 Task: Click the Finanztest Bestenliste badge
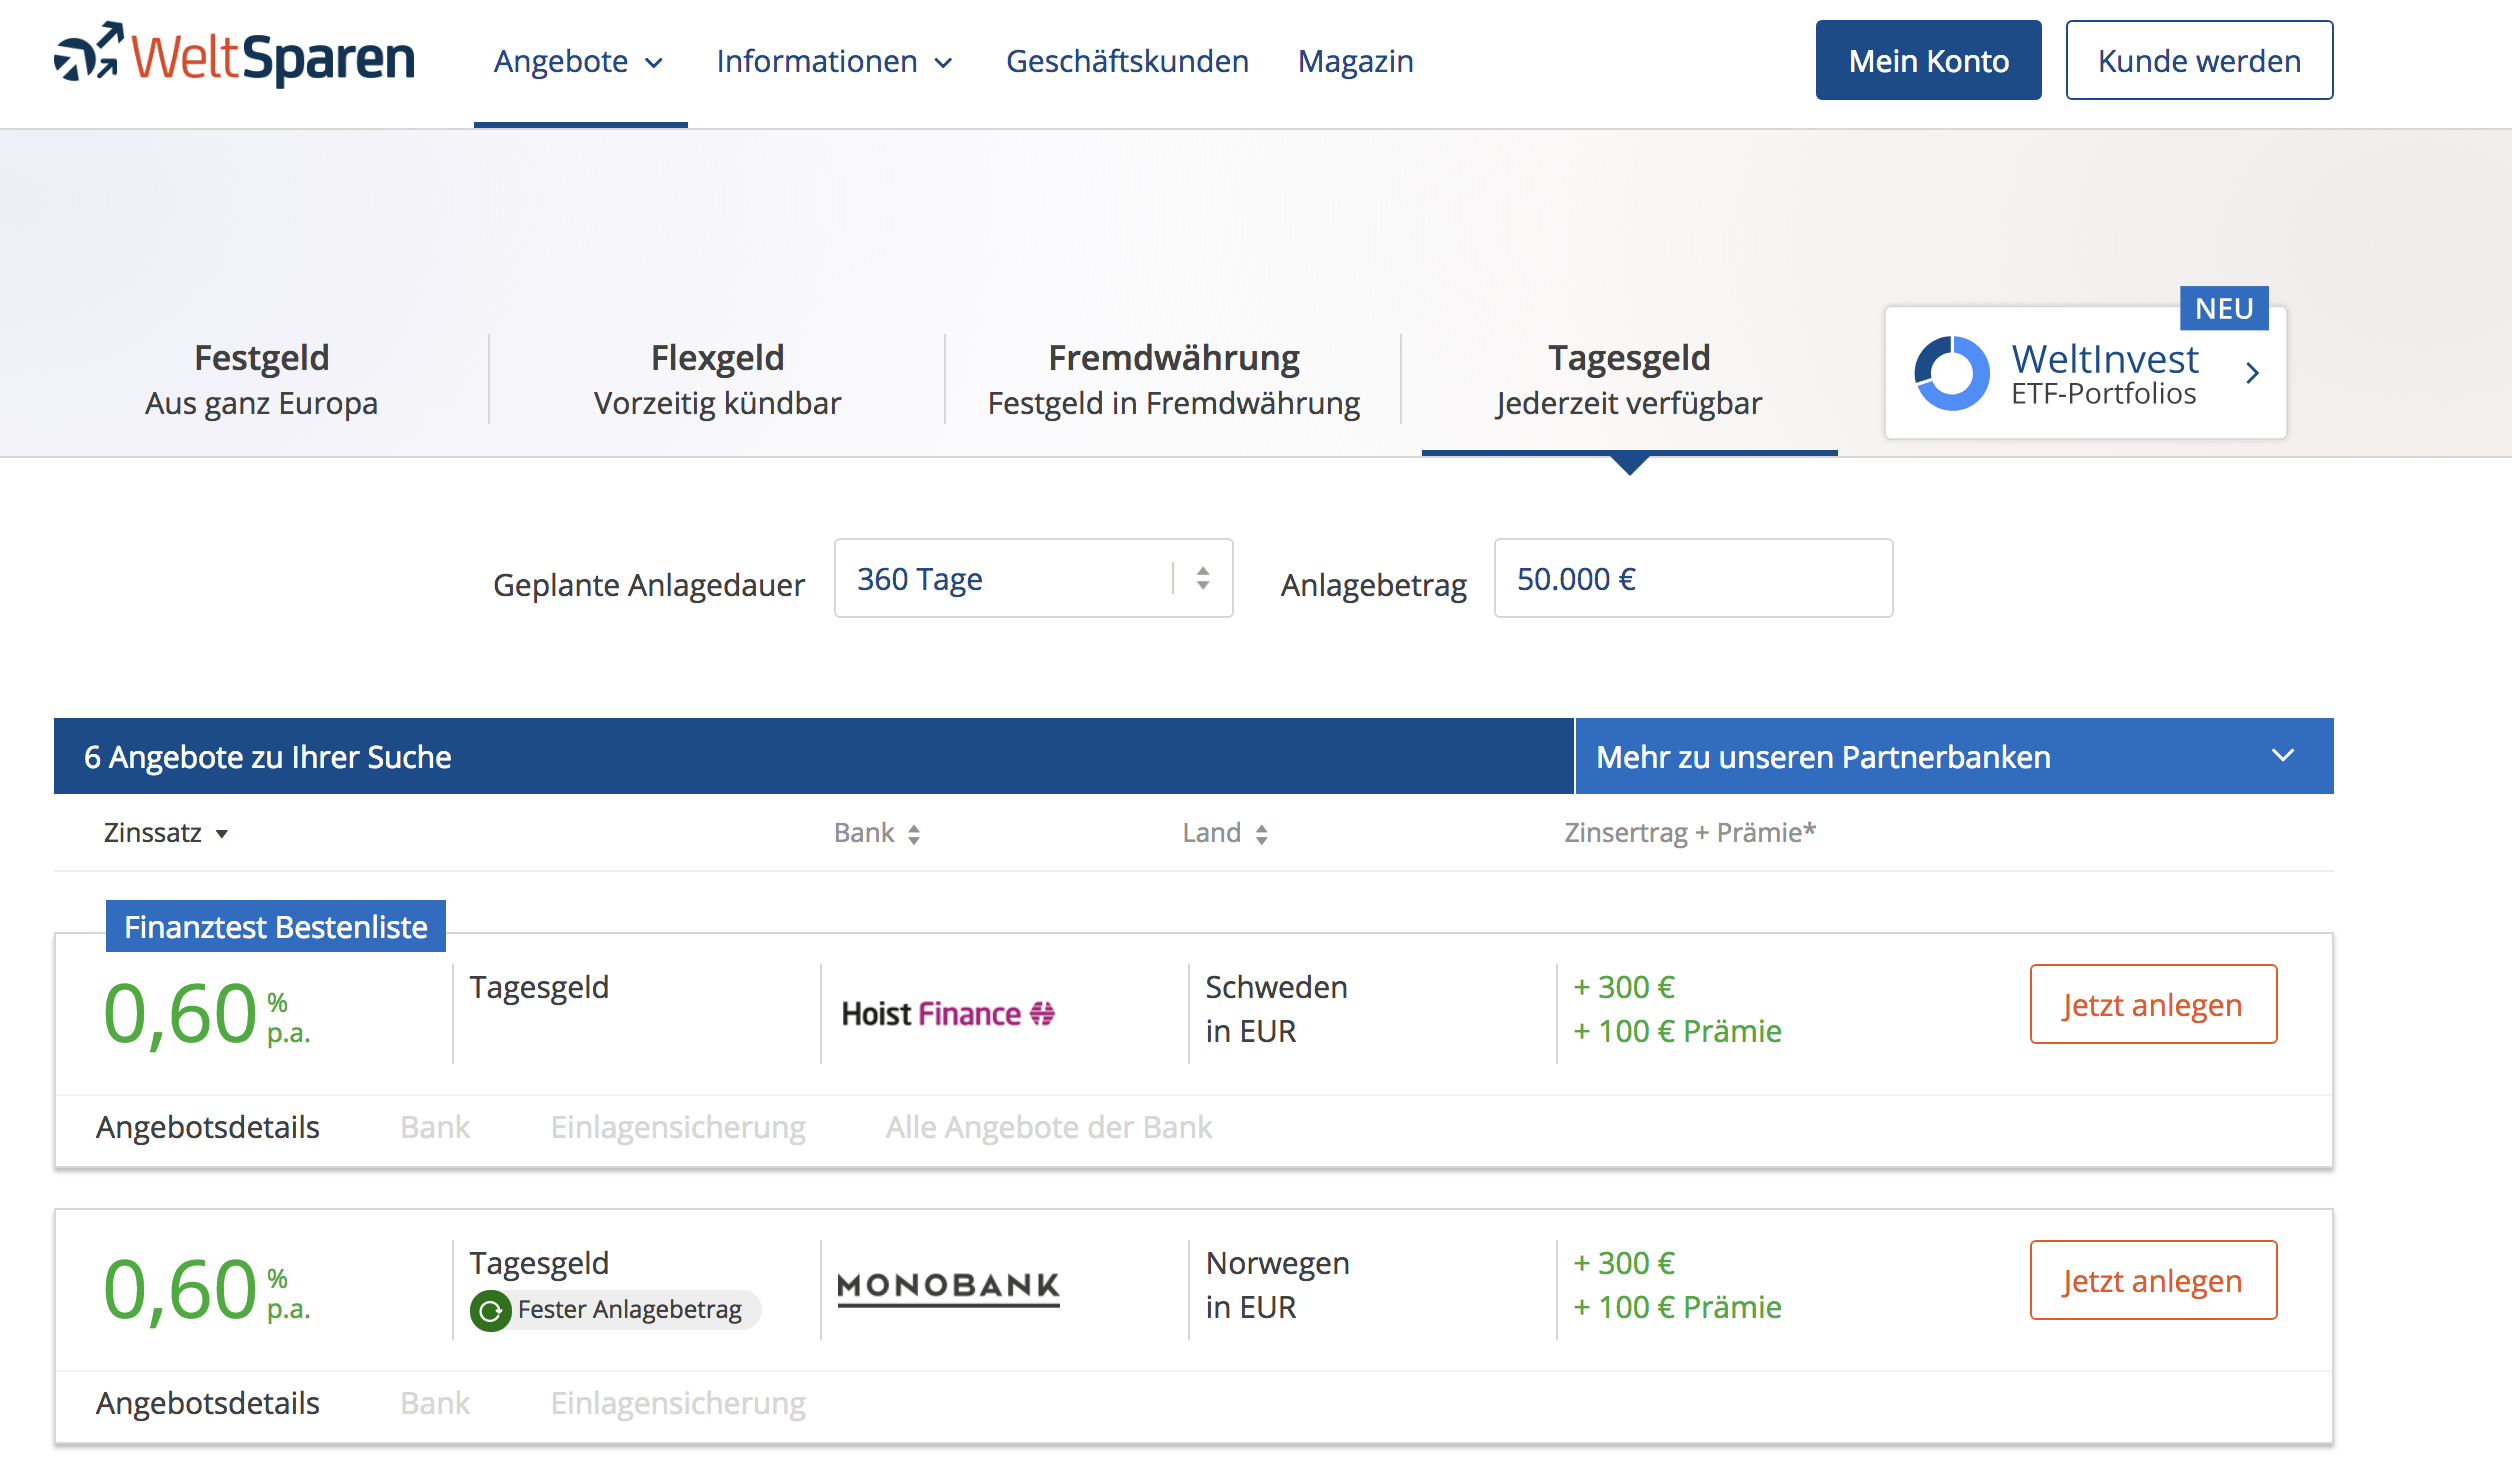[x=276, y=926]
